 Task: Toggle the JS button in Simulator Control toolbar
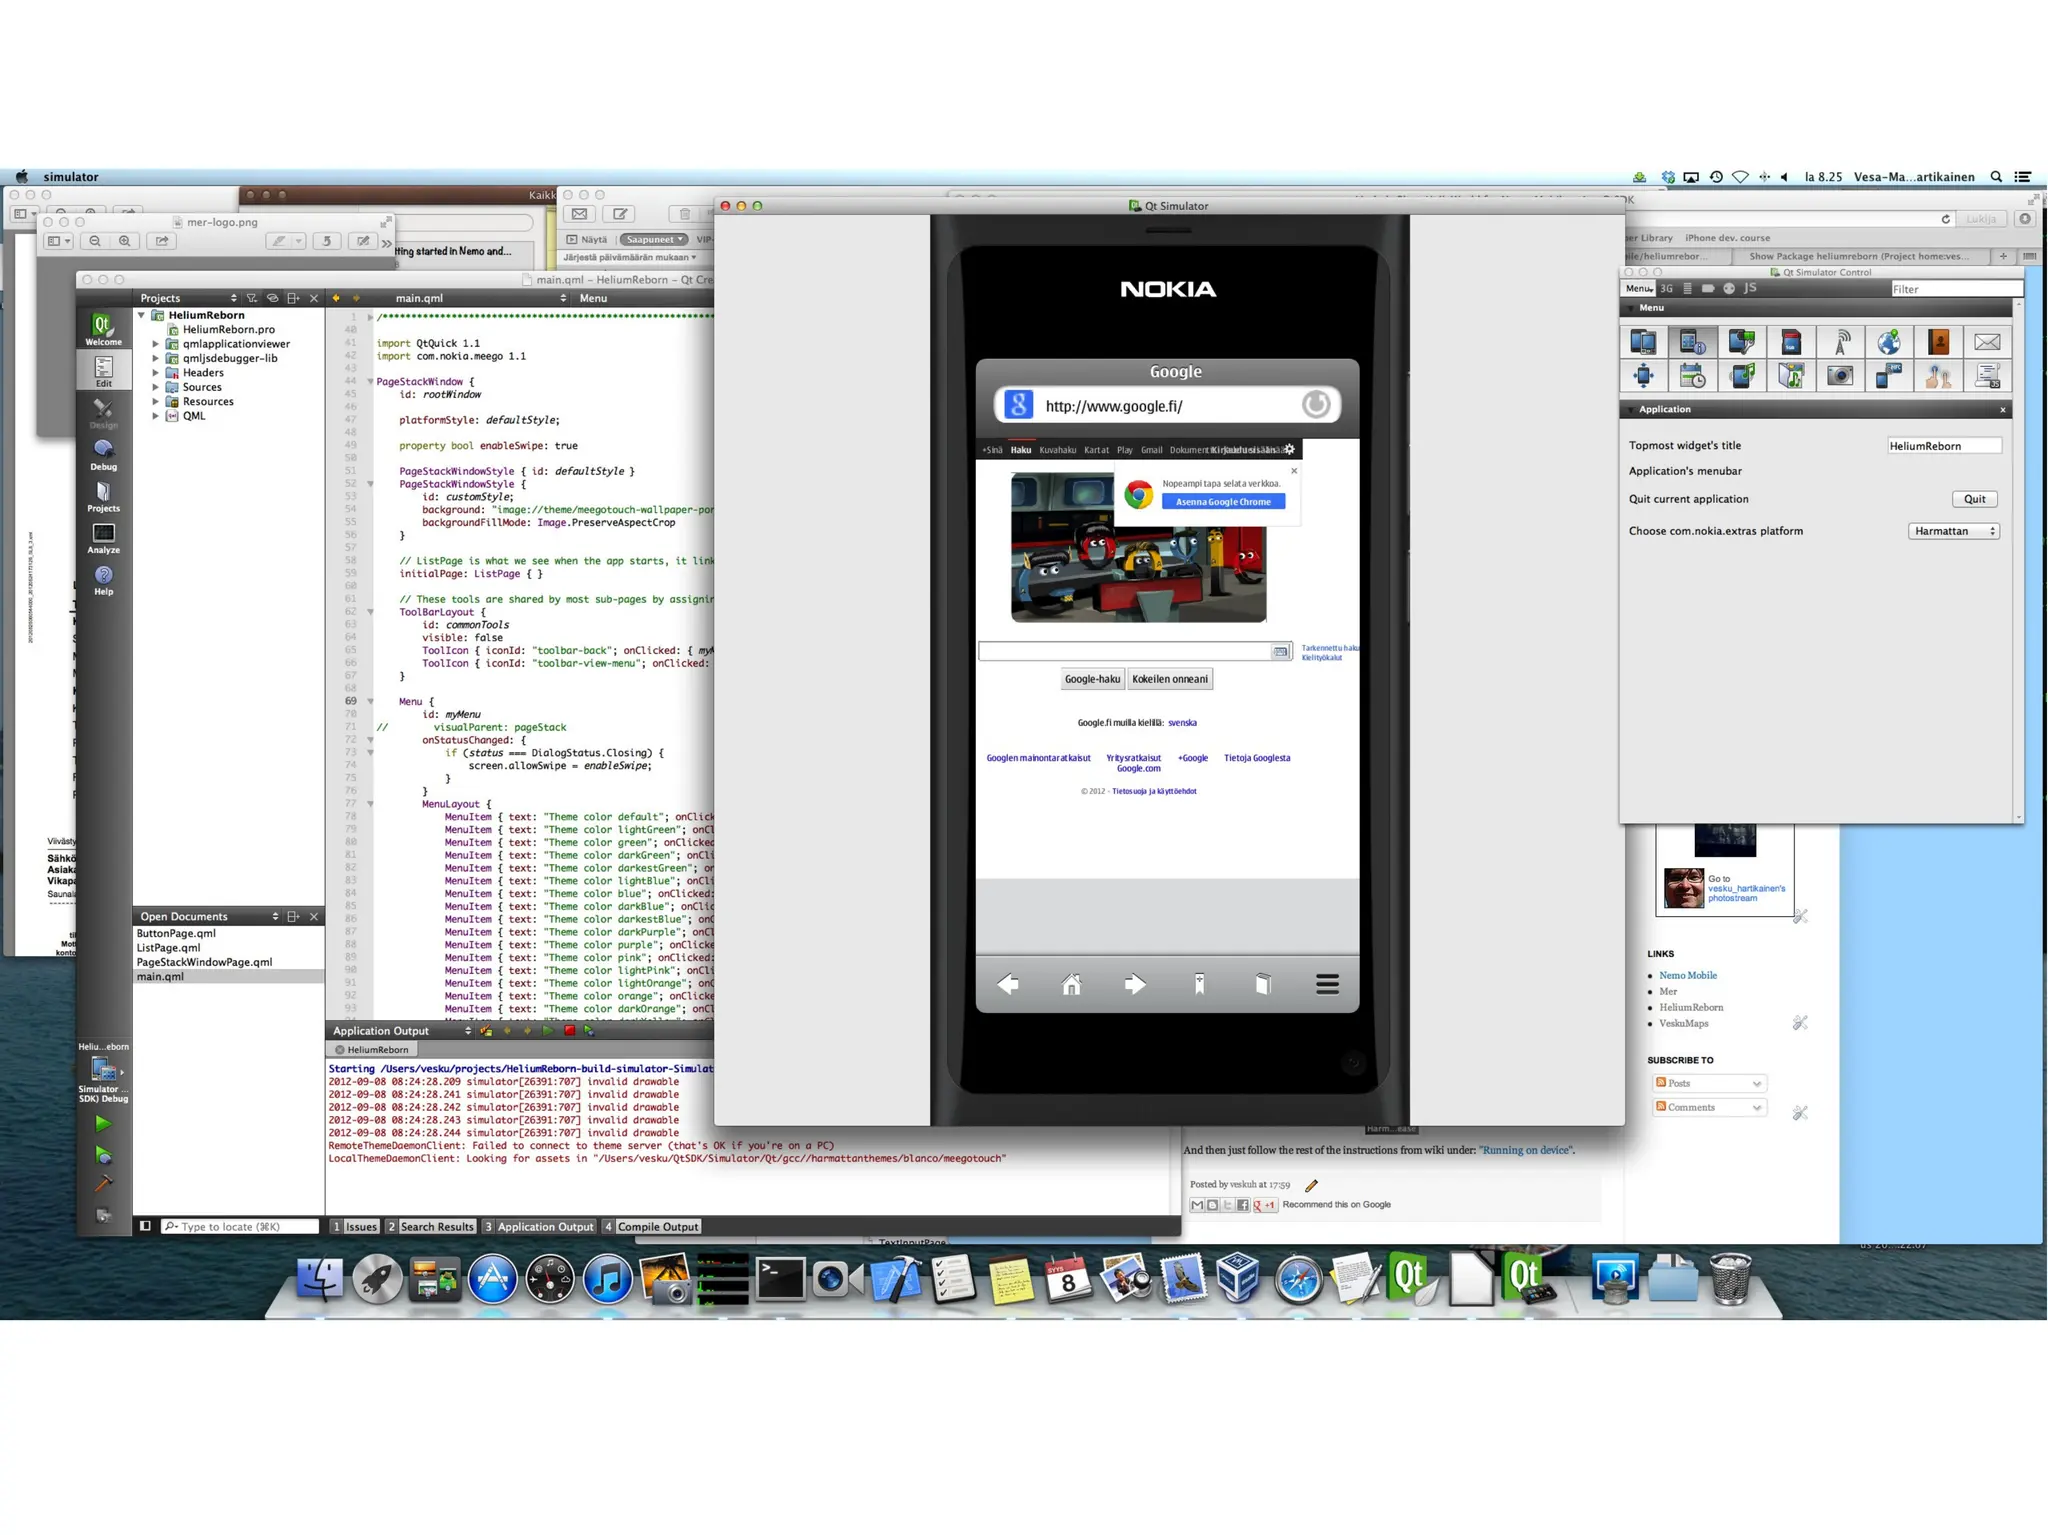point(1750,288)
